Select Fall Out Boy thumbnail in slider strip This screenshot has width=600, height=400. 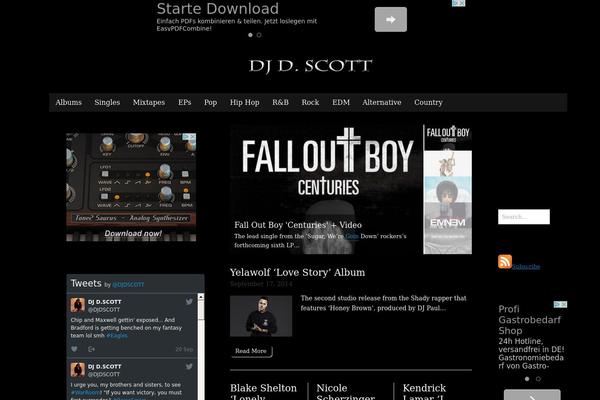(448, 137)
